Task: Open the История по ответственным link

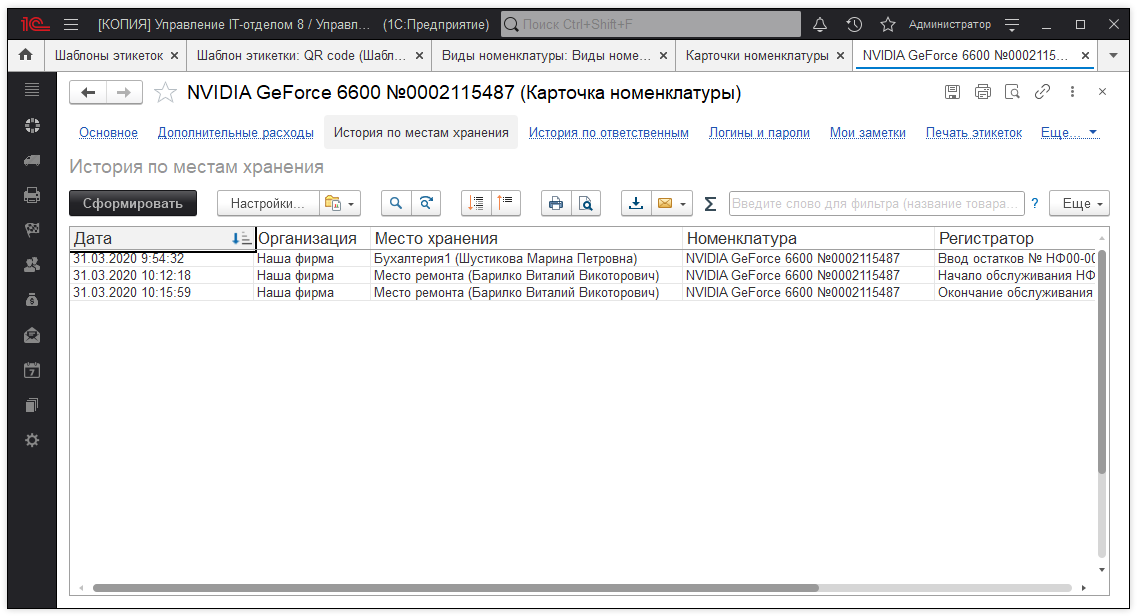Action: pyautogui.click(x=608, y=132)
